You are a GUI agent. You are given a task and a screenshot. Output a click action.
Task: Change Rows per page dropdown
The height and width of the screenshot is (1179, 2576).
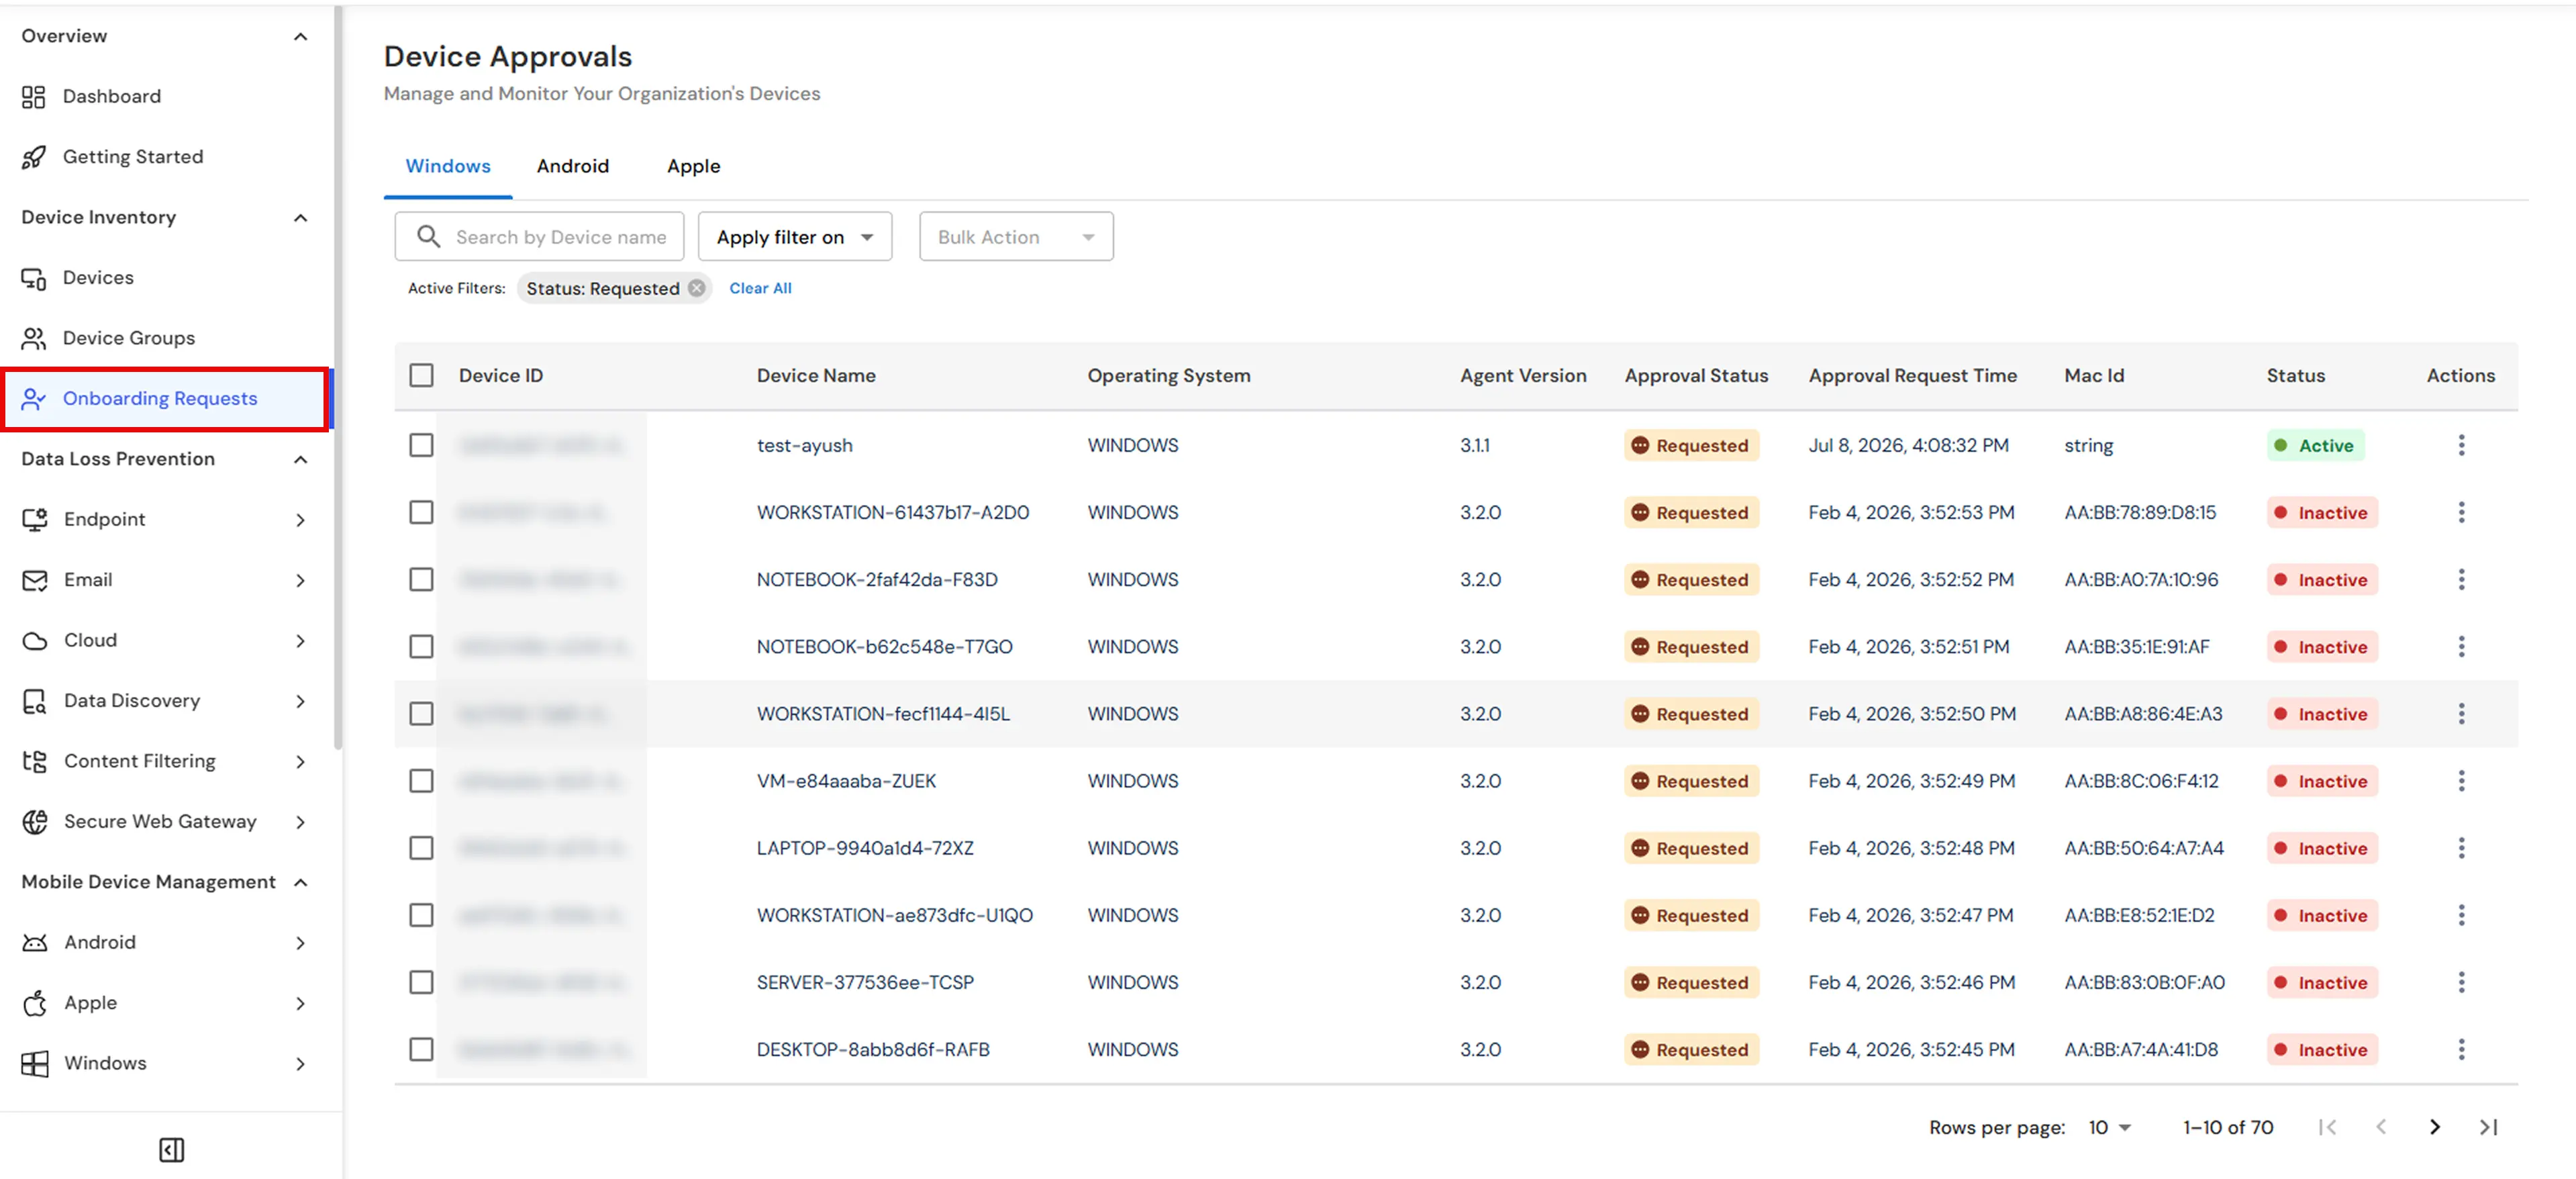tap(2109, 1127)
